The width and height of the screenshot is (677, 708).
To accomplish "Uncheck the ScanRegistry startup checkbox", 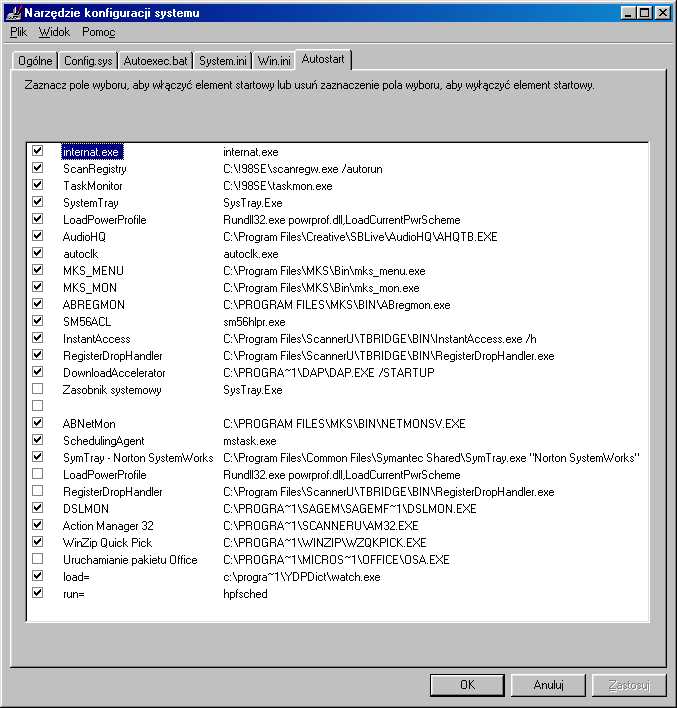I will click(x=38, y=168).
